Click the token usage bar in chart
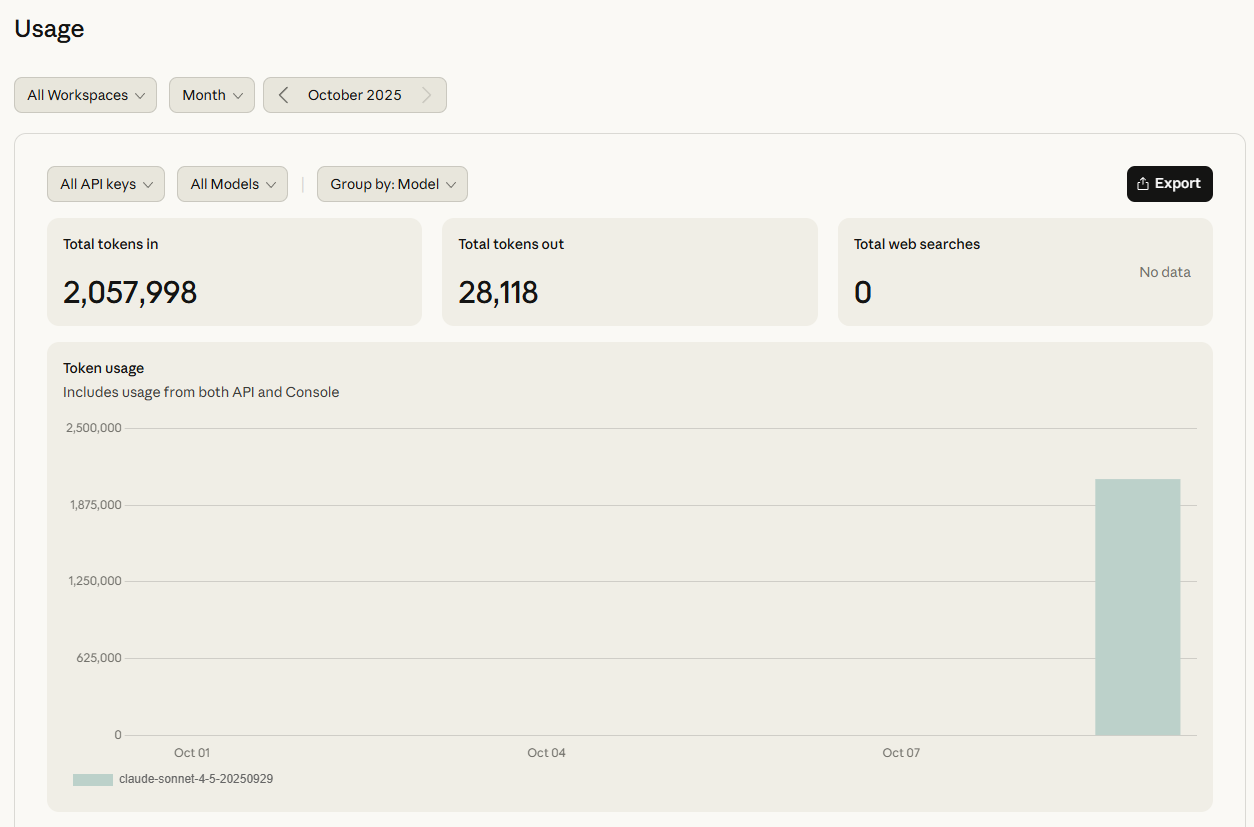Screen dimensions: 1254x827 1137,607
